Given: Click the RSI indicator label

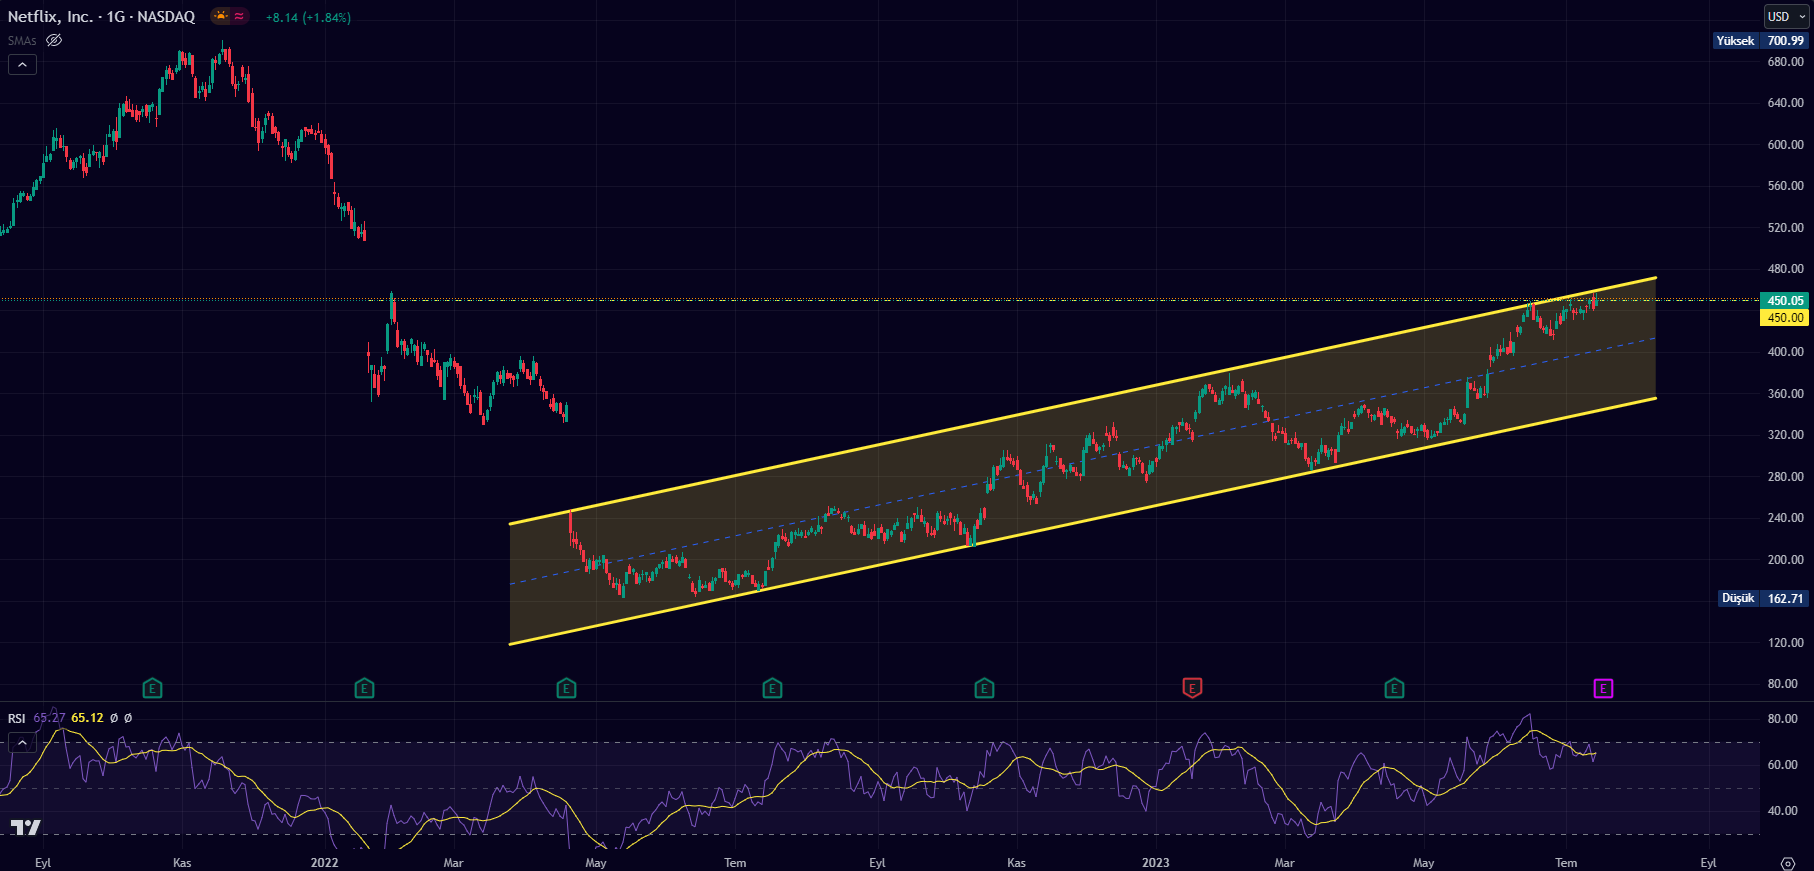Looking at the screenshot, I should click(x=17, y=718).
